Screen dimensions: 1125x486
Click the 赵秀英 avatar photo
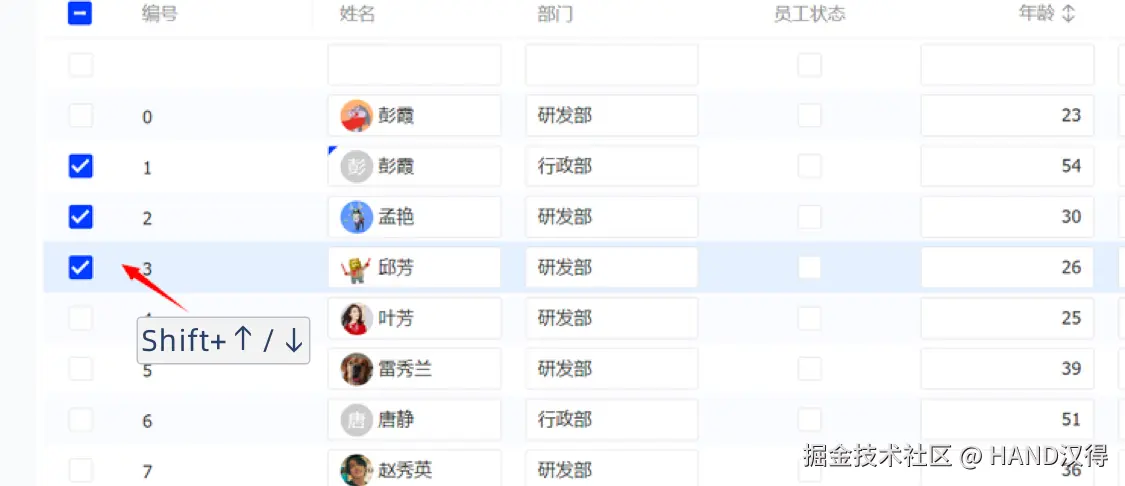point(357,469)
